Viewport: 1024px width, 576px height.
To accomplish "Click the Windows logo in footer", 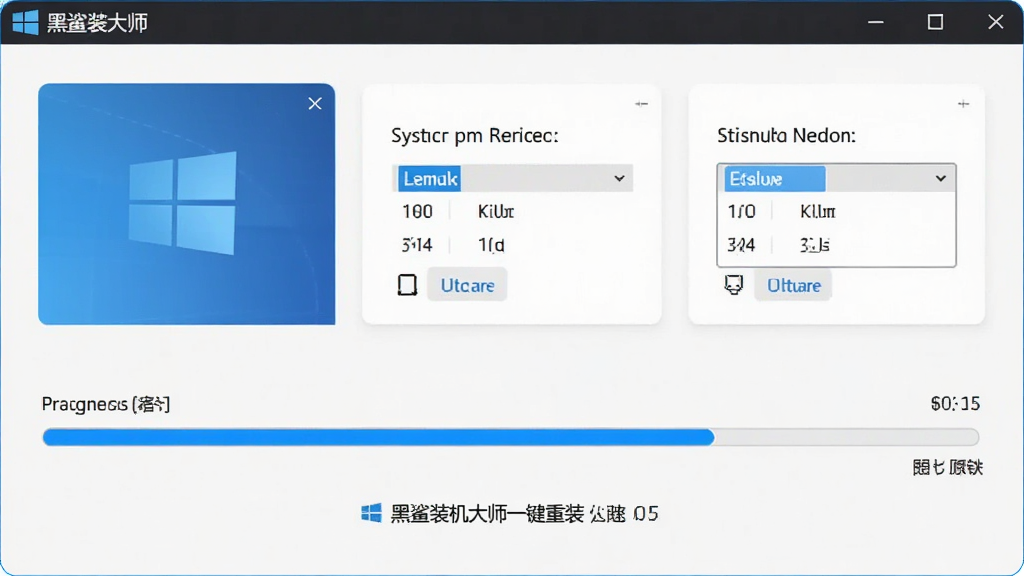I will [371, 513].
